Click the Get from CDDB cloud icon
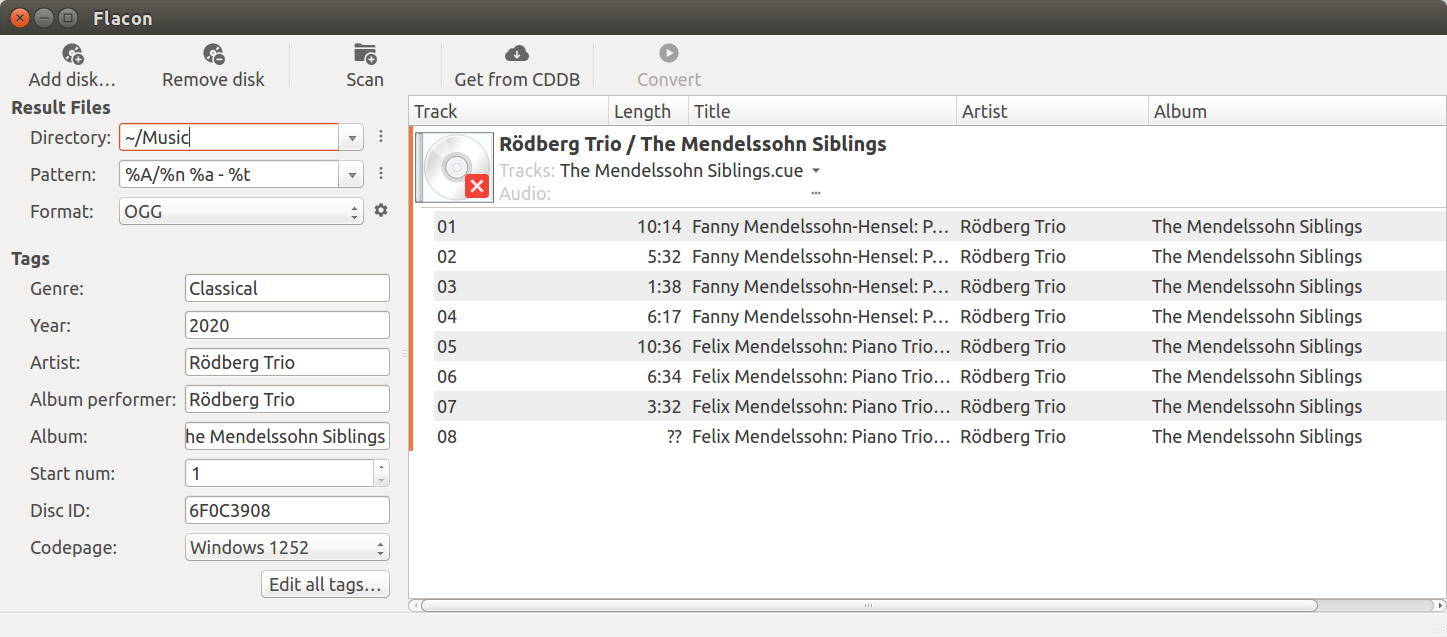The width and height of the screenshot is (1447, 637). point(516,54)
